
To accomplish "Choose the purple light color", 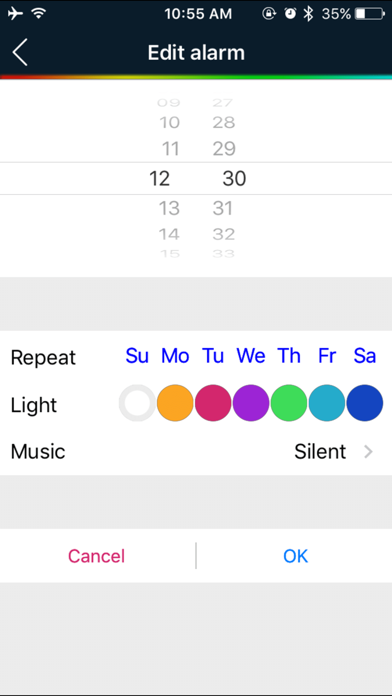I will tap(251, 403).
